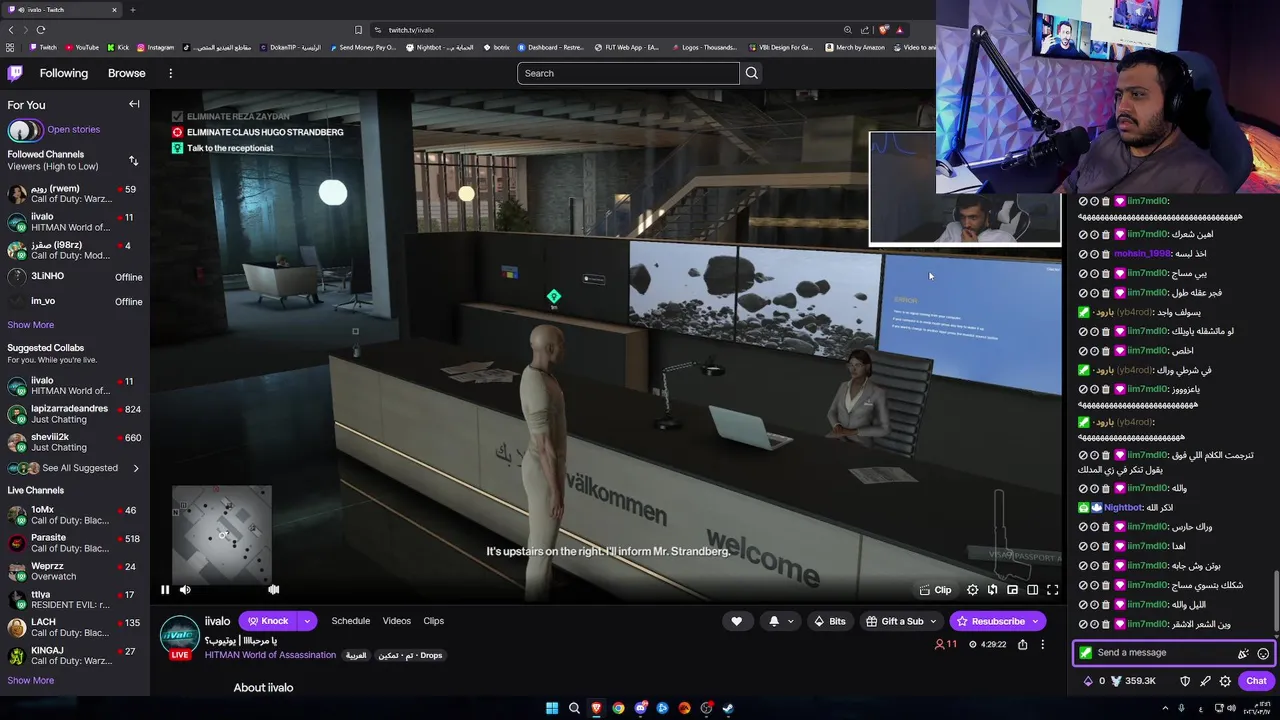
Task: Type in the Search field
Action: coord(628,73)
